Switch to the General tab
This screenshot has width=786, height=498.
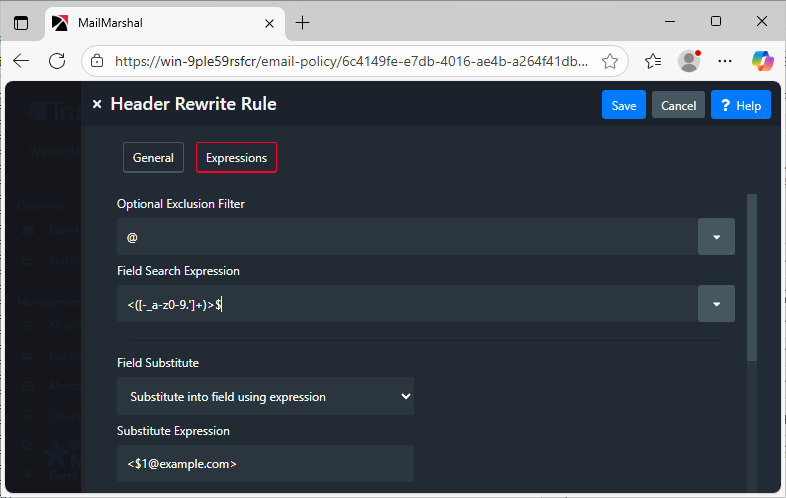click(153, 158)
